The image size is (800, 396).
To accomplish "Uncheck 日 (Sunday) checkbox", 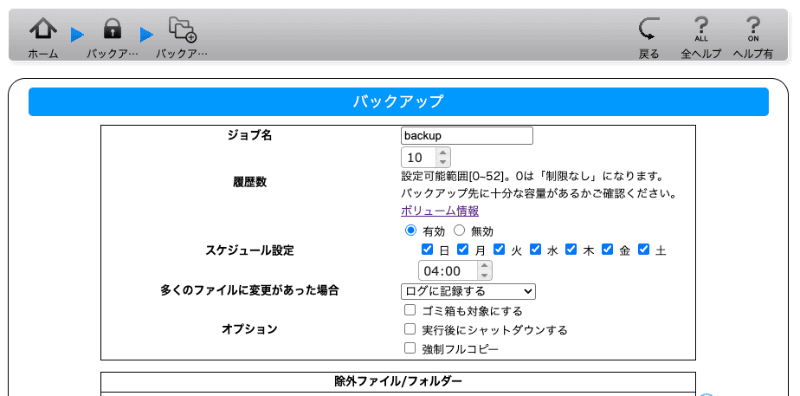I will pyautogui.click(x=427, y=250).
